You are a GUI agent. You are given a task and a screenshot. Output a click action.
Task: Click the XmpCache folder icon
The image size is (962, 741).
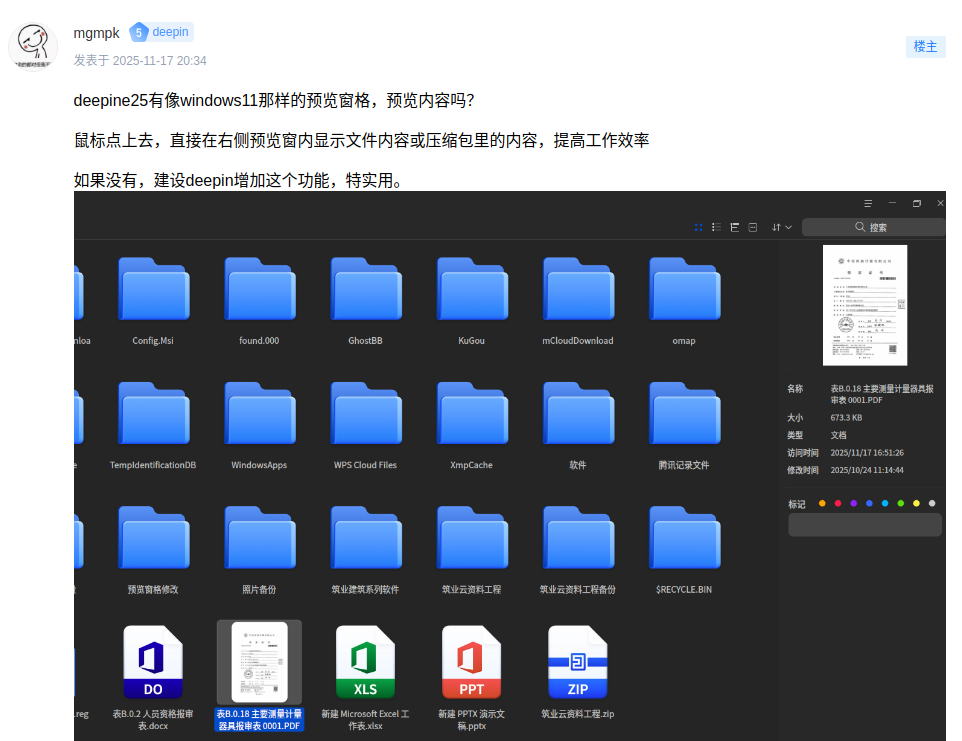pyautogui.click(x=472, y=413)
